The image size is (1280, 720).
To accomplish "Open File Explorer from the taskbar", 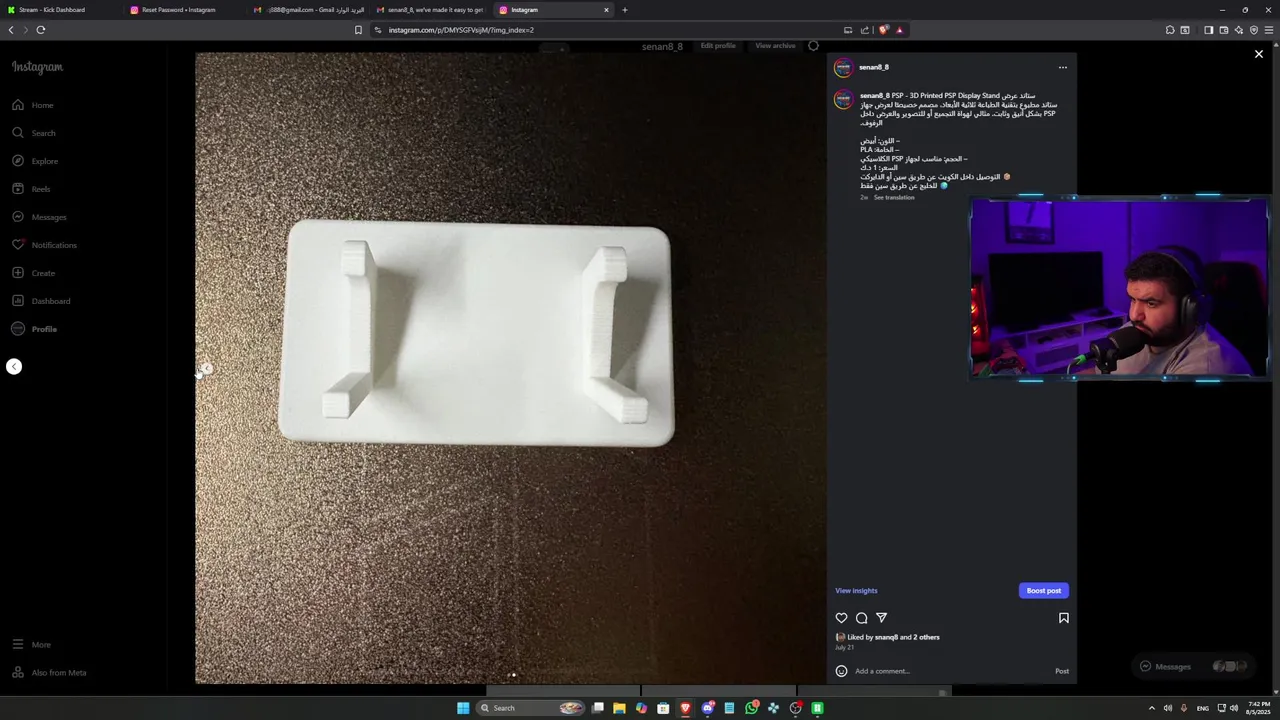I will pos(619,708).
